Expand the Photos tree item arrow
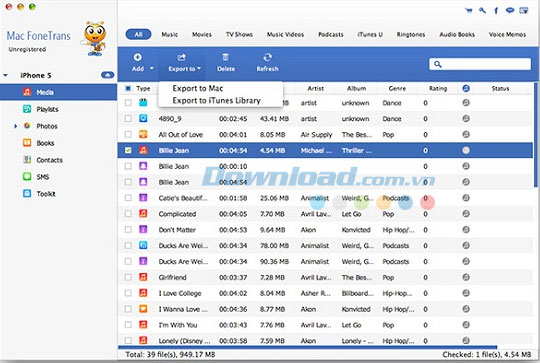 (15, 126)
